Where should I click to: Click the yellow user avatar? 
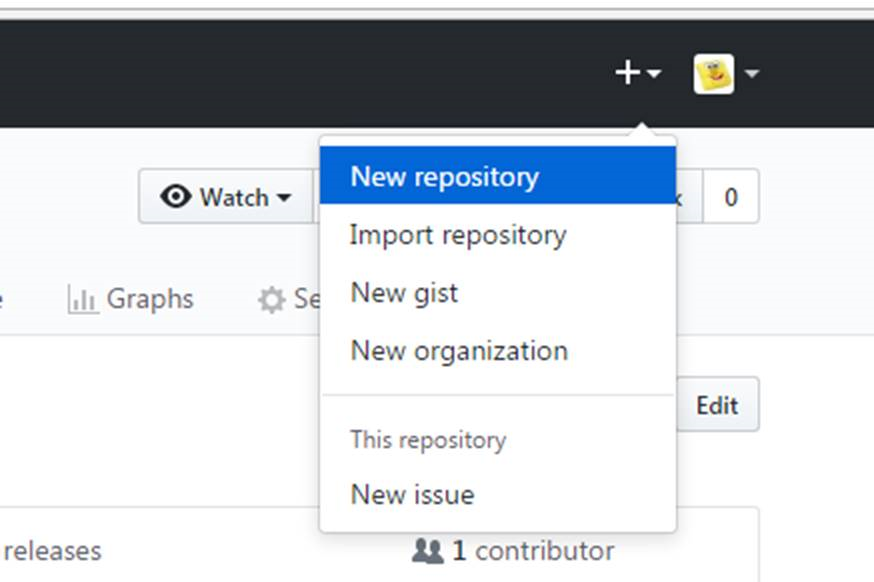point(713,74)
